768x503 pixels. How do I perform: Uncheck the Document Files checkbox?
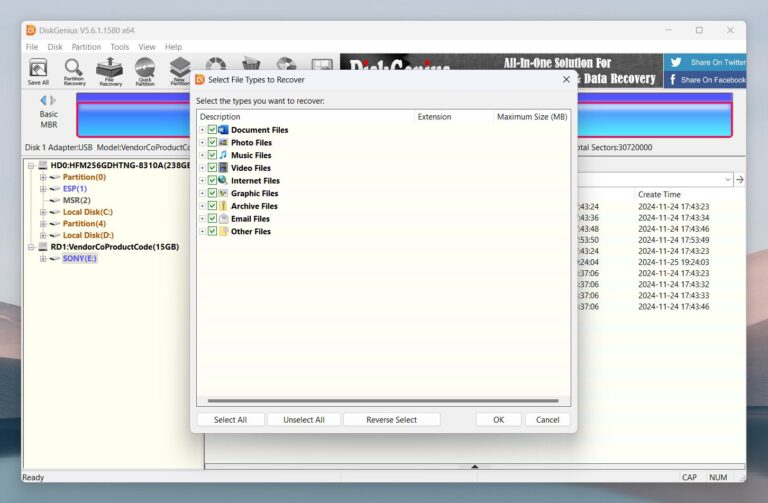coord(212,130)
